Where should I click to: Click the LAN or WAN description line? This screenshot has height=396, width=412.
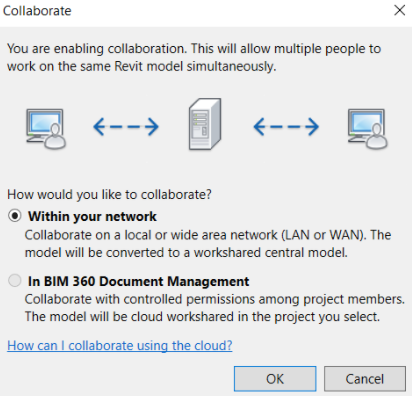coord(208,235)
